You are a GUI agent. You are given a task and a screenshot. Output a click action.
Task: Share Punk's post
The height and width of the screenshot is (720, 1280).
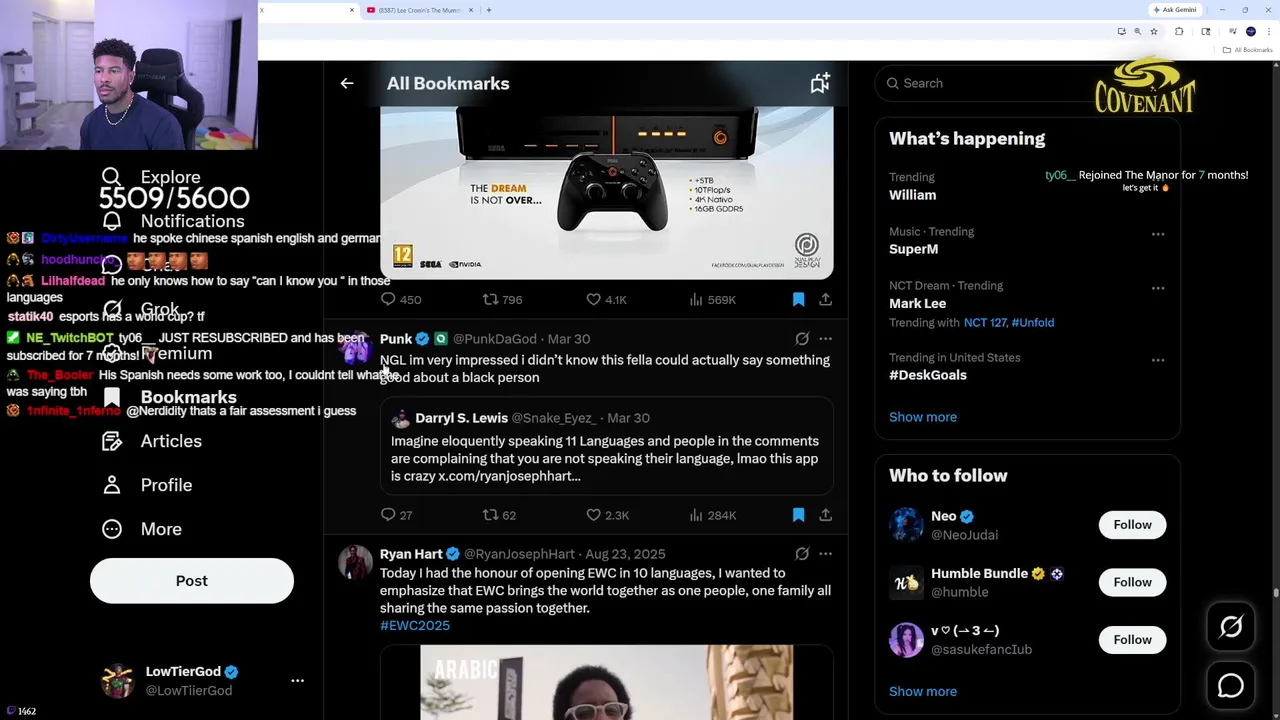pos(825,515)
